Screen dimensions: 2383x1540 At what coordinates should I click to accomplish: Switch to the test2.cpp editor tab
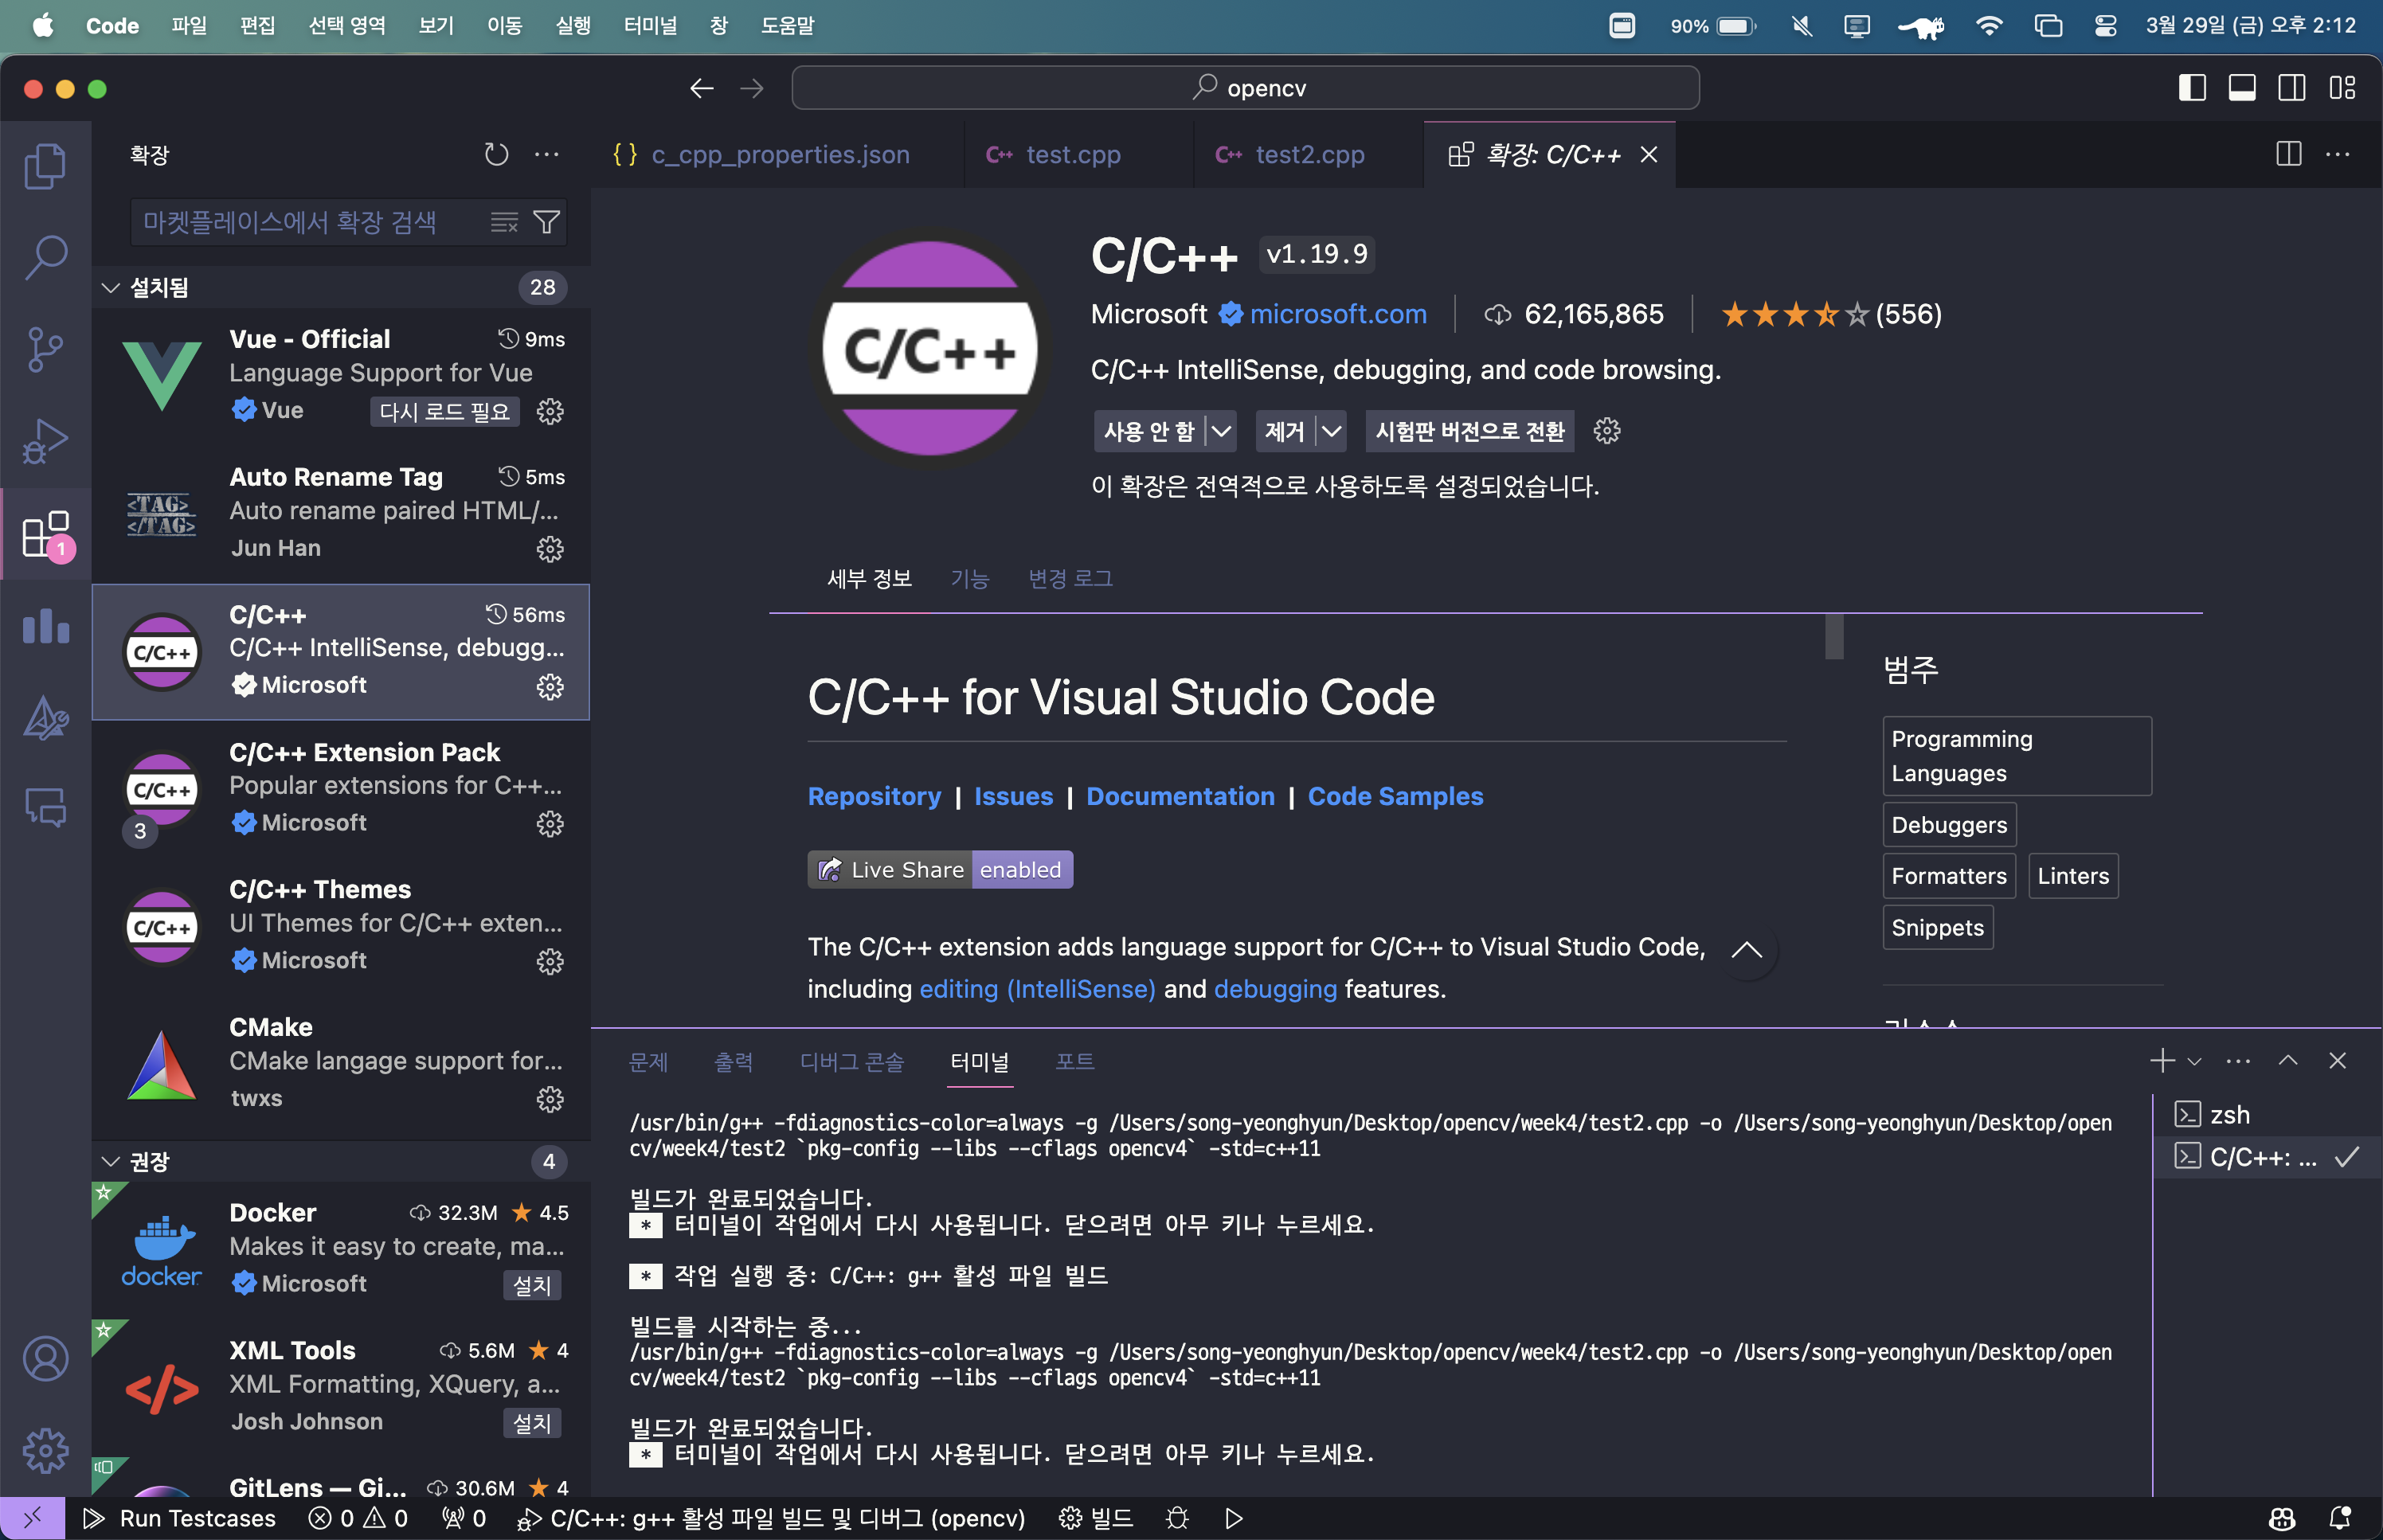[1308, 154]
